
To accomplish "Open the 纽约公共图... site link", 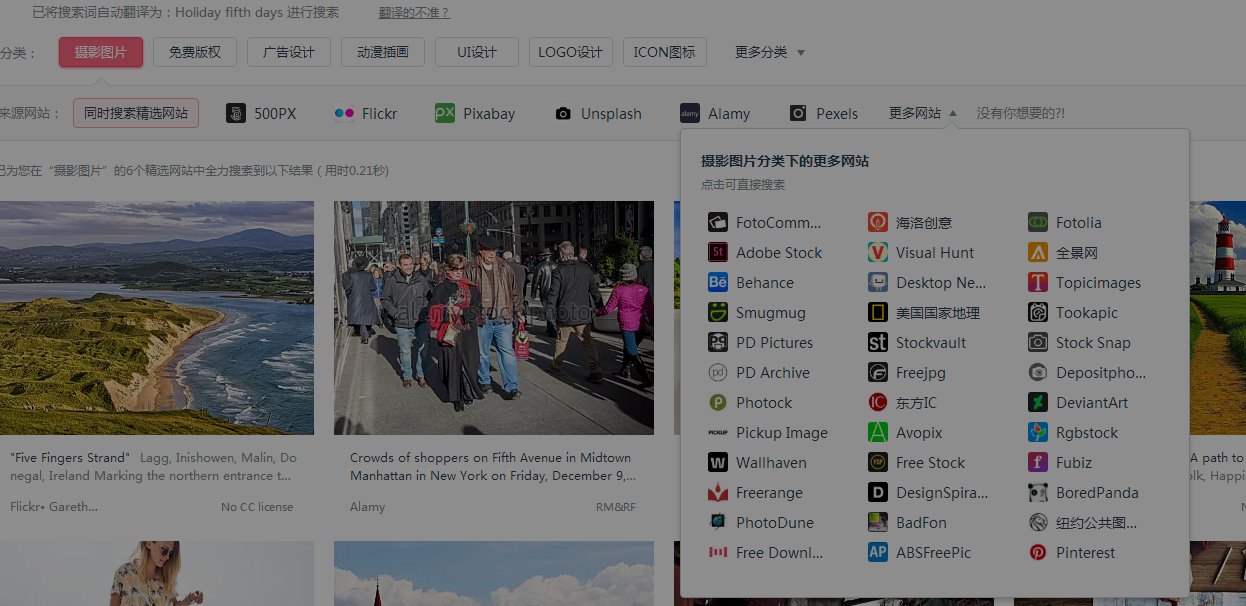I will click(1082, 522).
